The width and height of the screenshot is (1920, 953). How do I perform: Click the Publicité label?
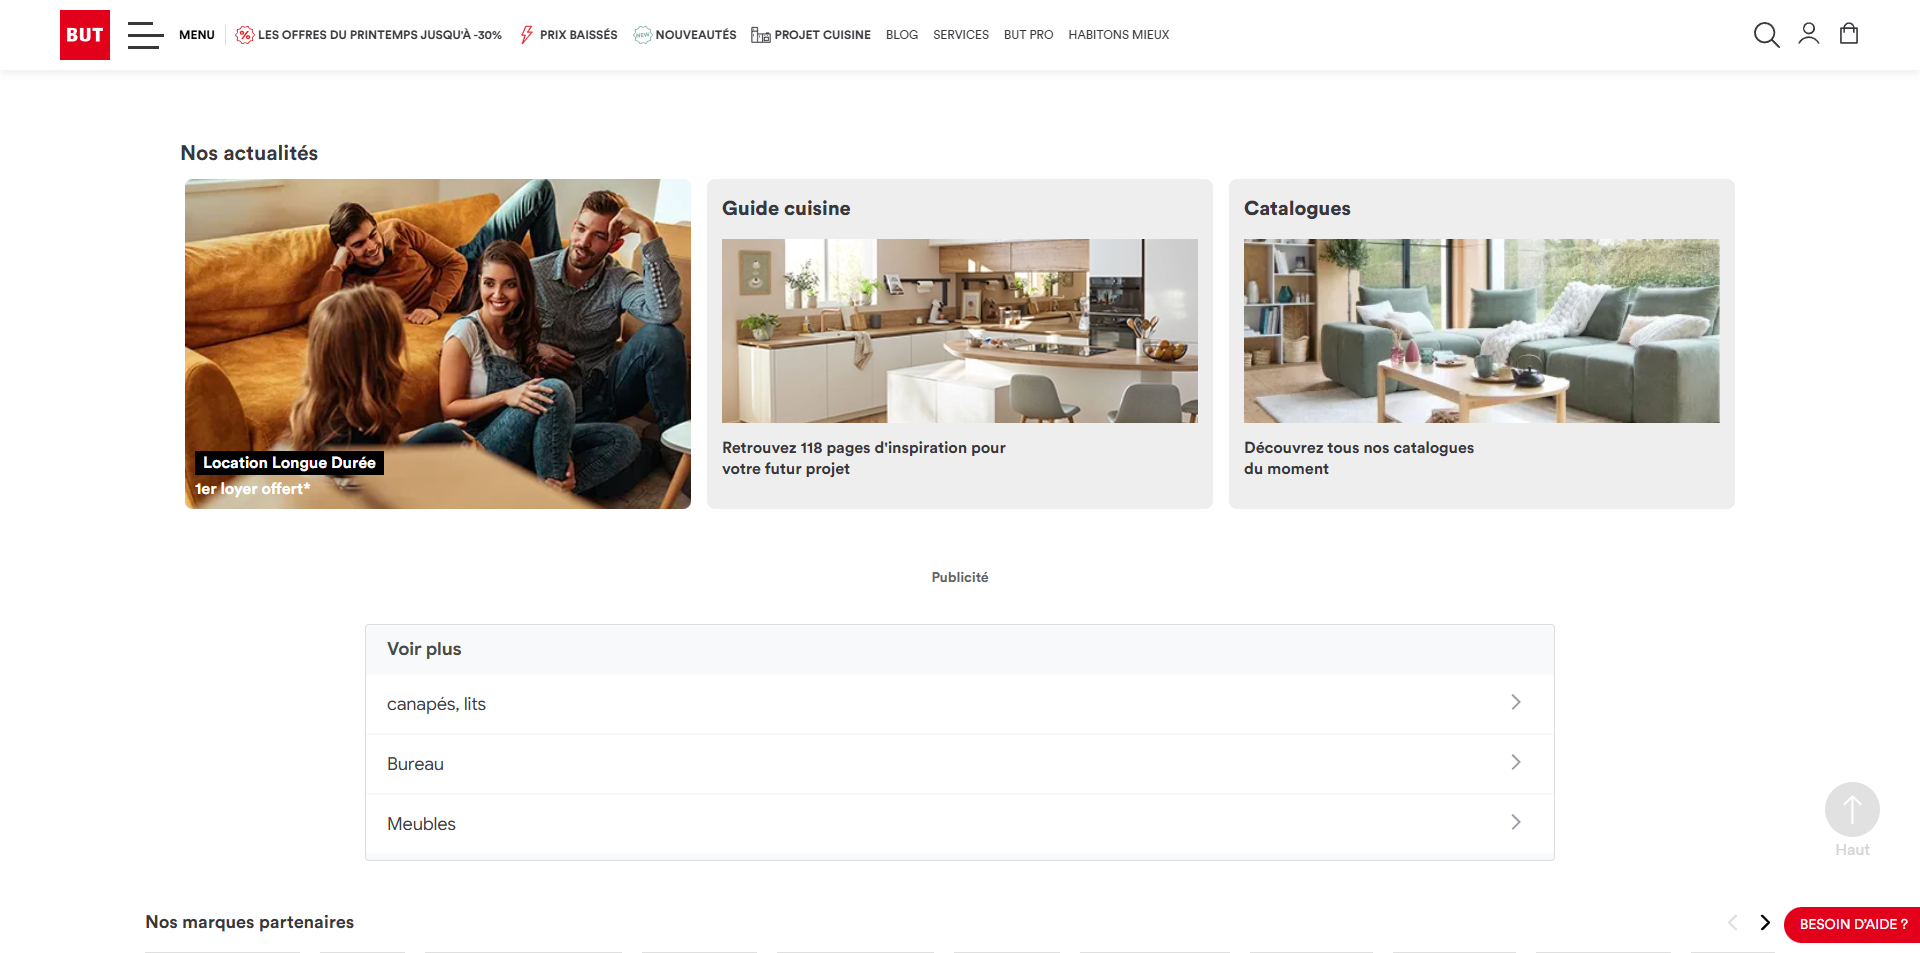pos(960,577)
